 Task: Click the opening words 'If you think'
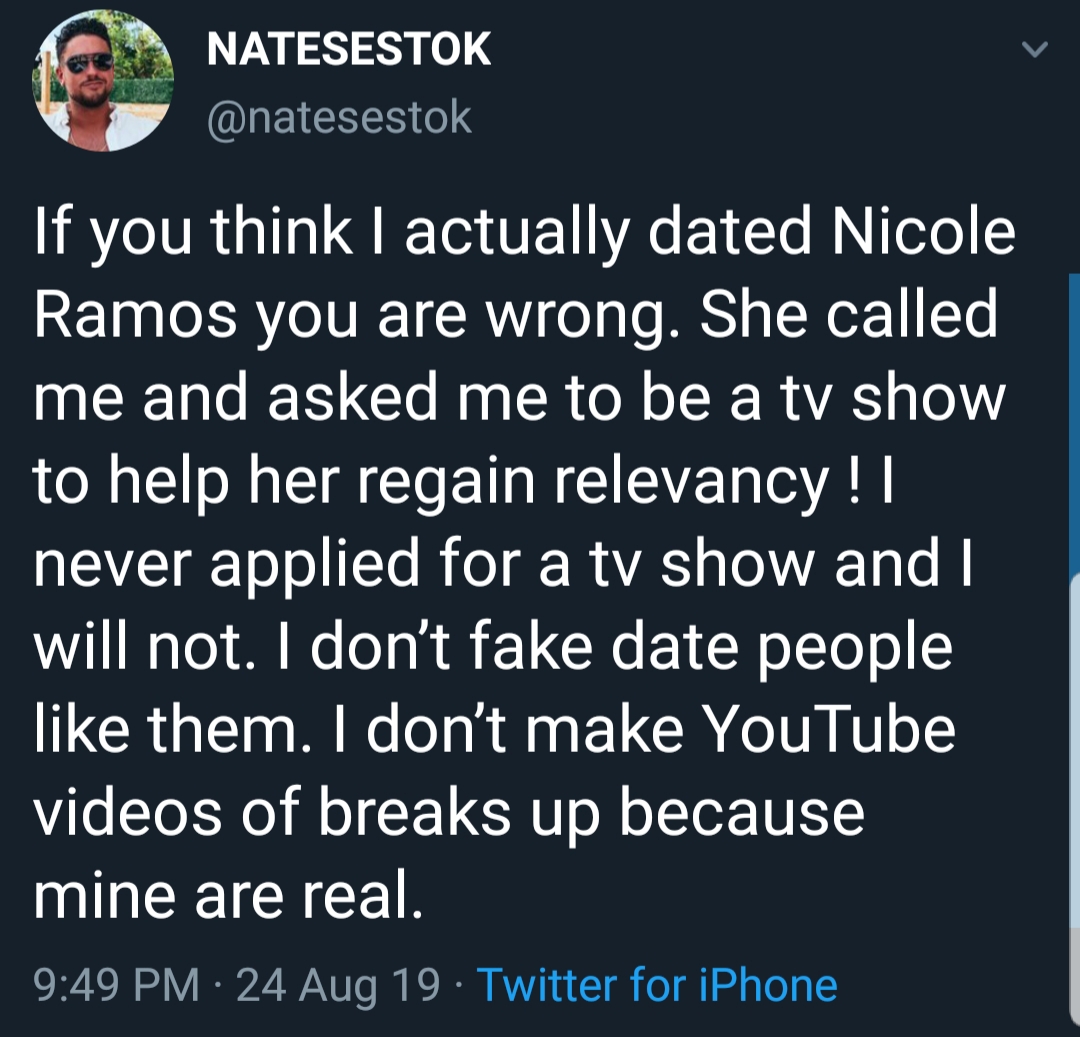tap(194, 231)
